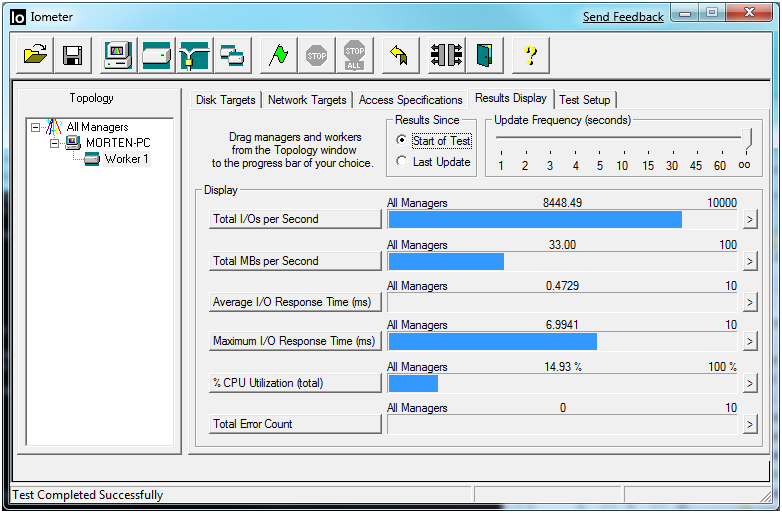Open arrow next to Maximum I/O Response Time bar
The image size is (782, 513).
pyautogui.click(x=750, y=342)
